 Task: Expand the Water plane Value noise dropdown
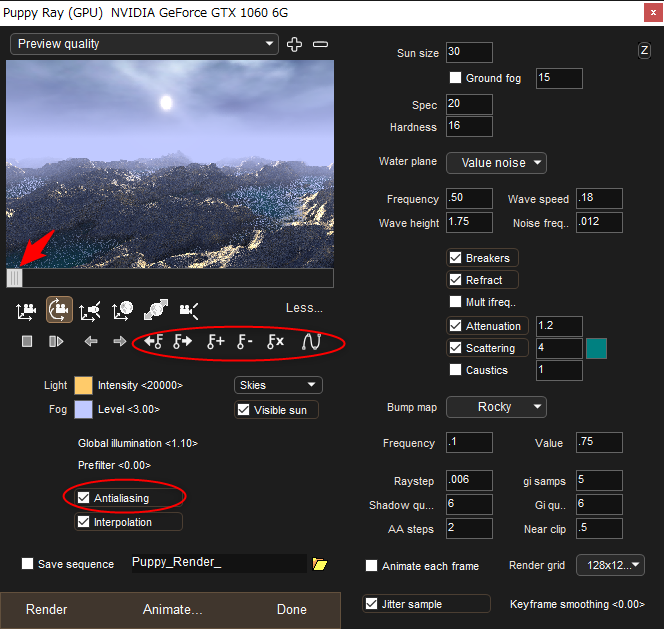(x=496, y=162)
